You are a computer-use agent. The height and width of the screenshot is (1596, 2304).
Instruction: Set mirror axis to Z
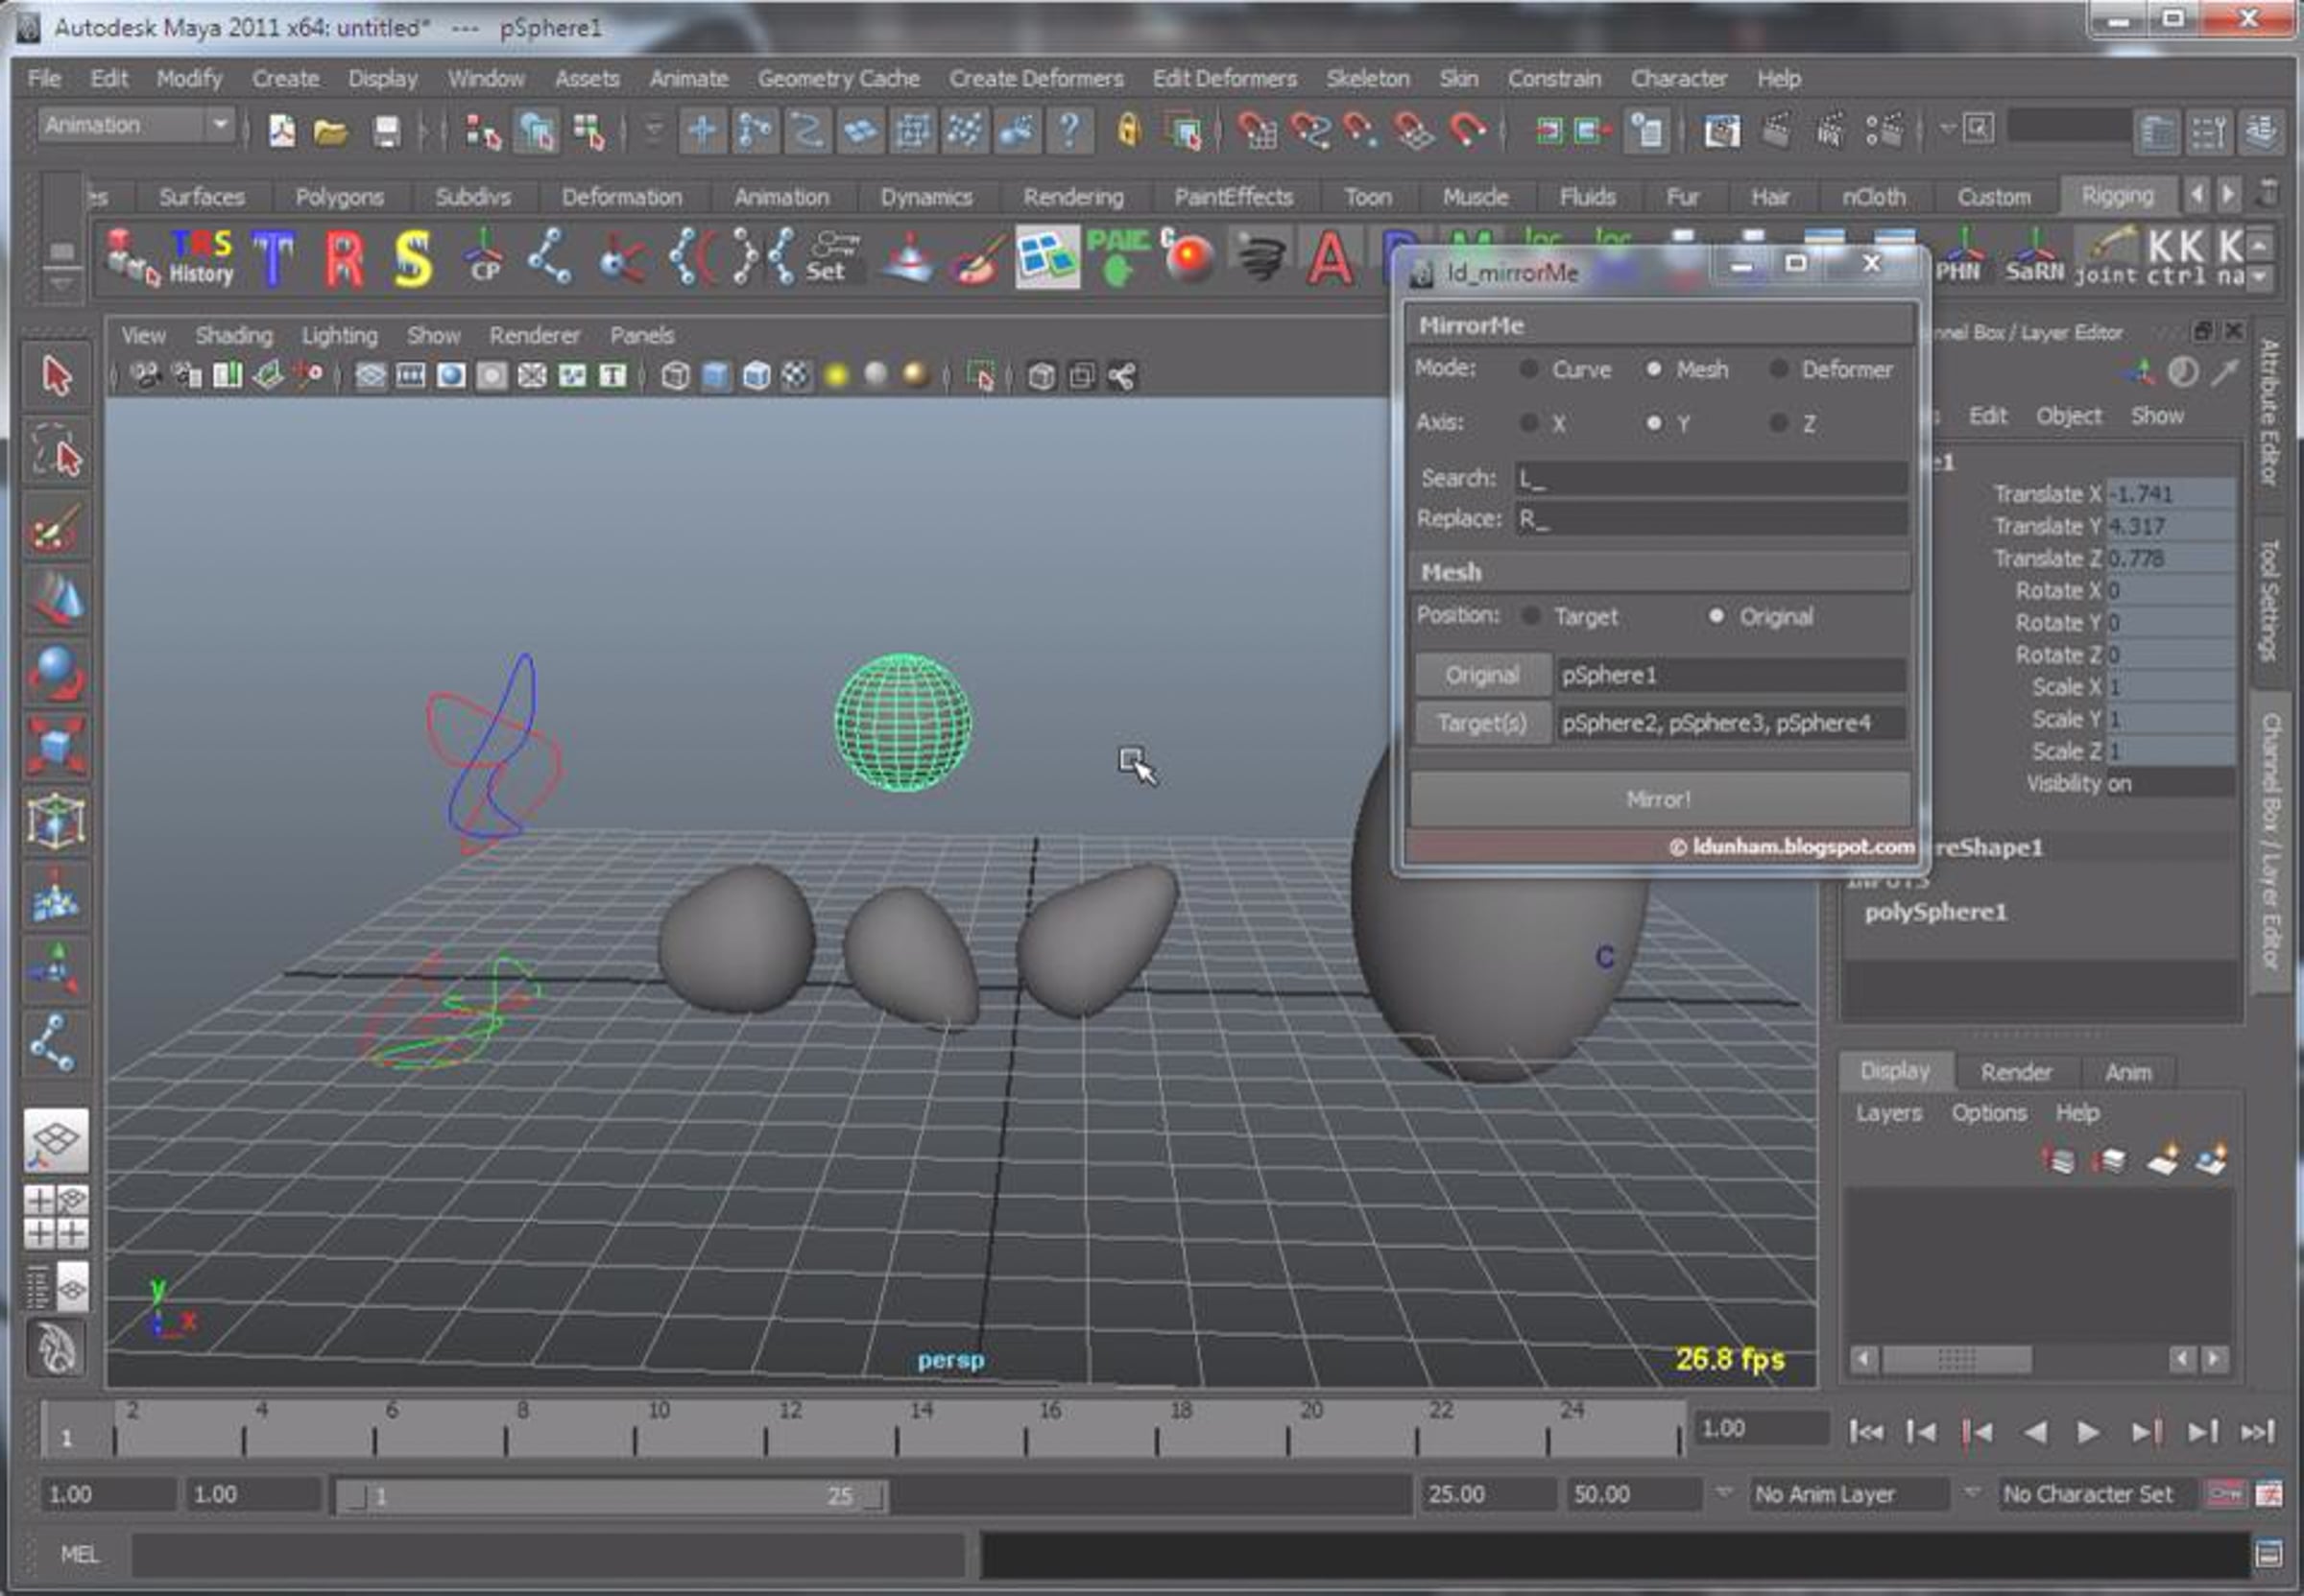pos(1778,423)
